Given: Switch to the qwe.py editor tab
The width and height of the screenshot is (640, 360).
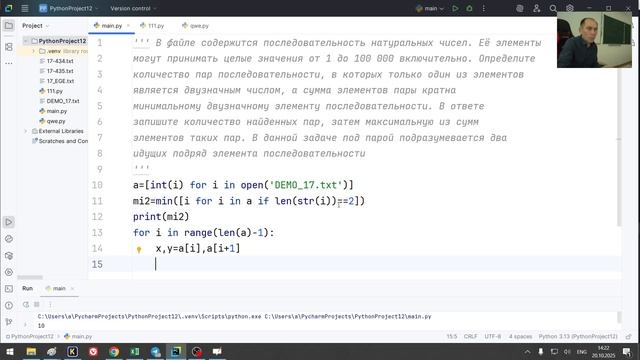Looking at the screenshot, I should coord(196,25).
